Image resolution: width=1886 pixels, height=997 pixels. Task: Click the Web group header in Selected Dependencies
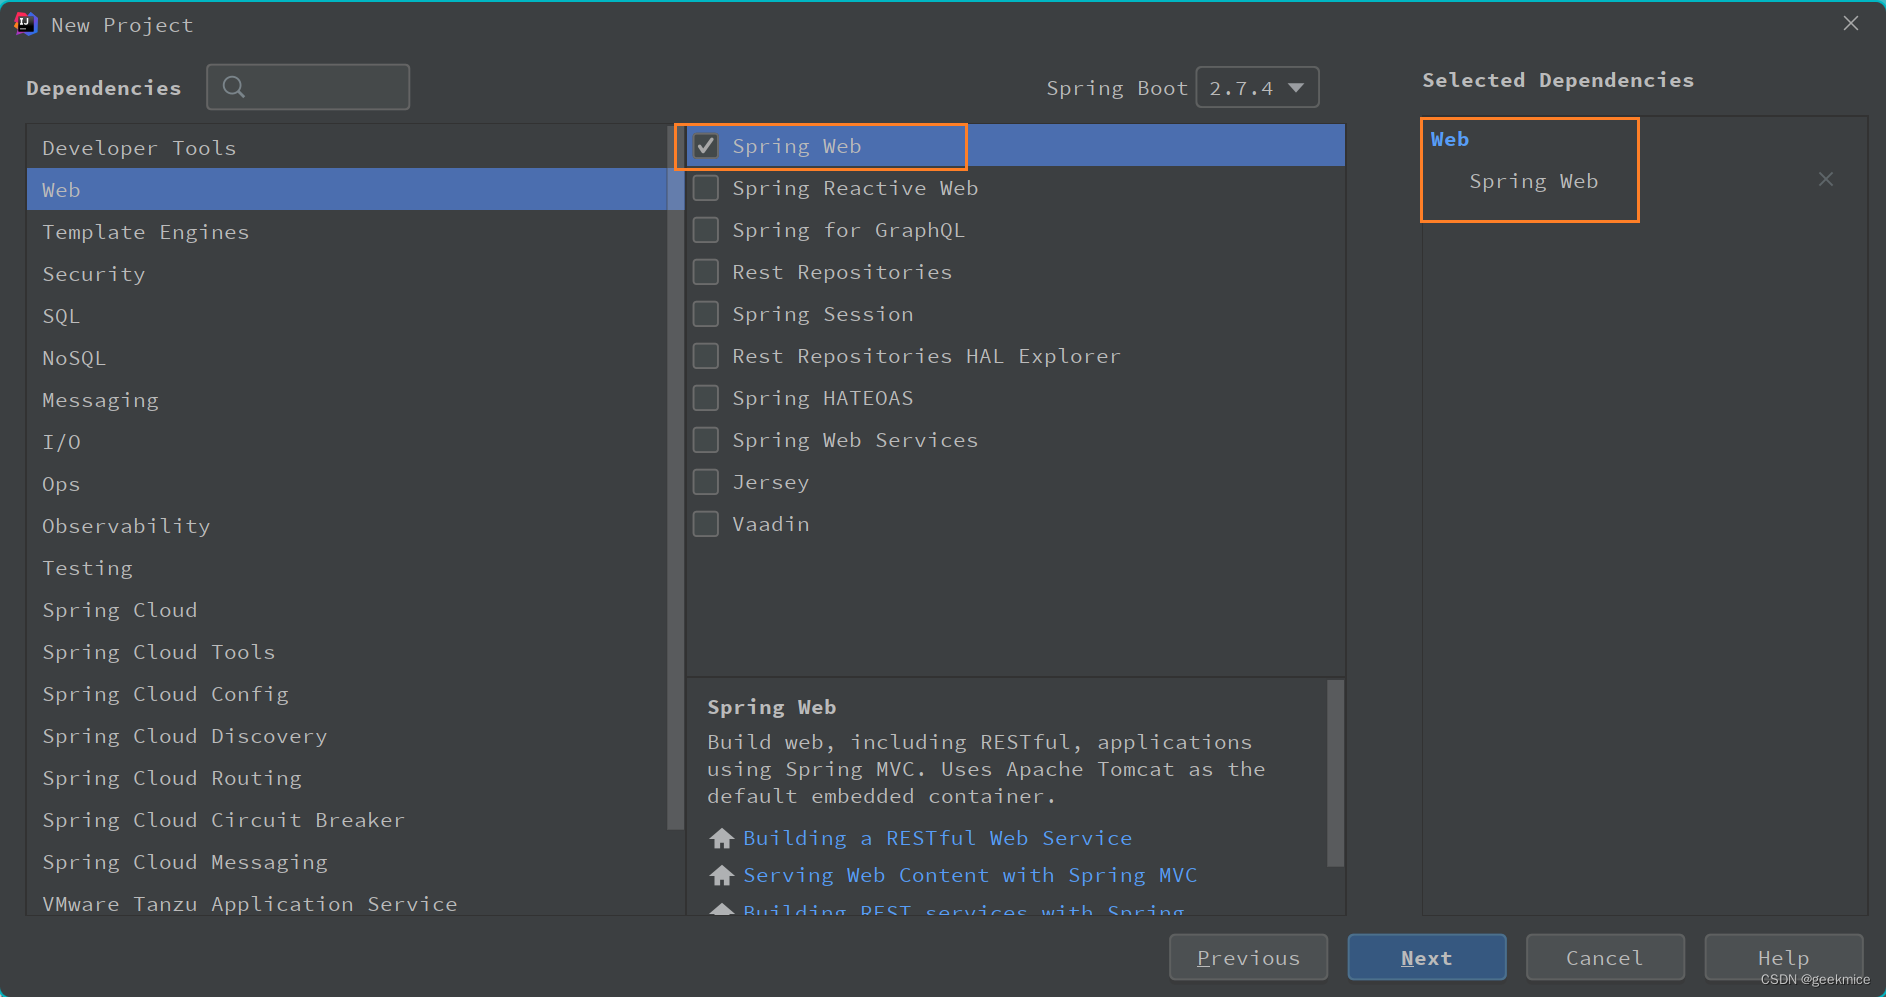1449,139
